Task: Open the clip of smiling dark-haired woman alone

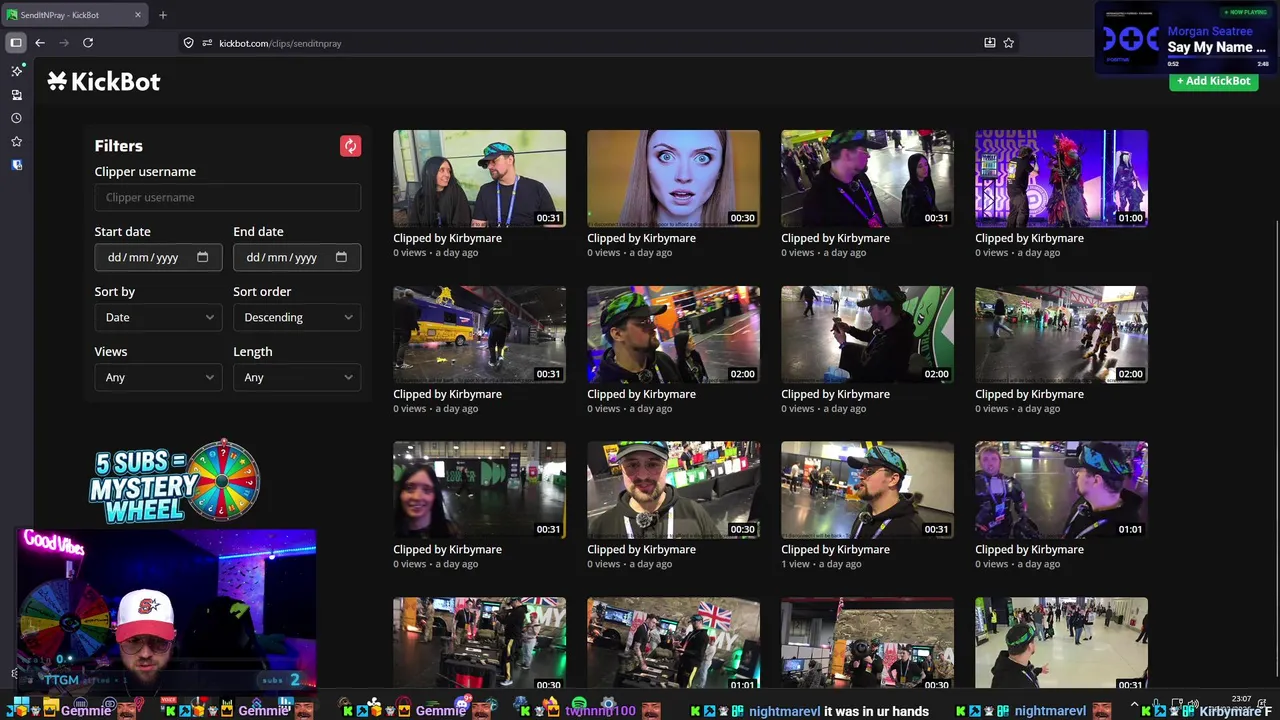Action: pos(479,490)
